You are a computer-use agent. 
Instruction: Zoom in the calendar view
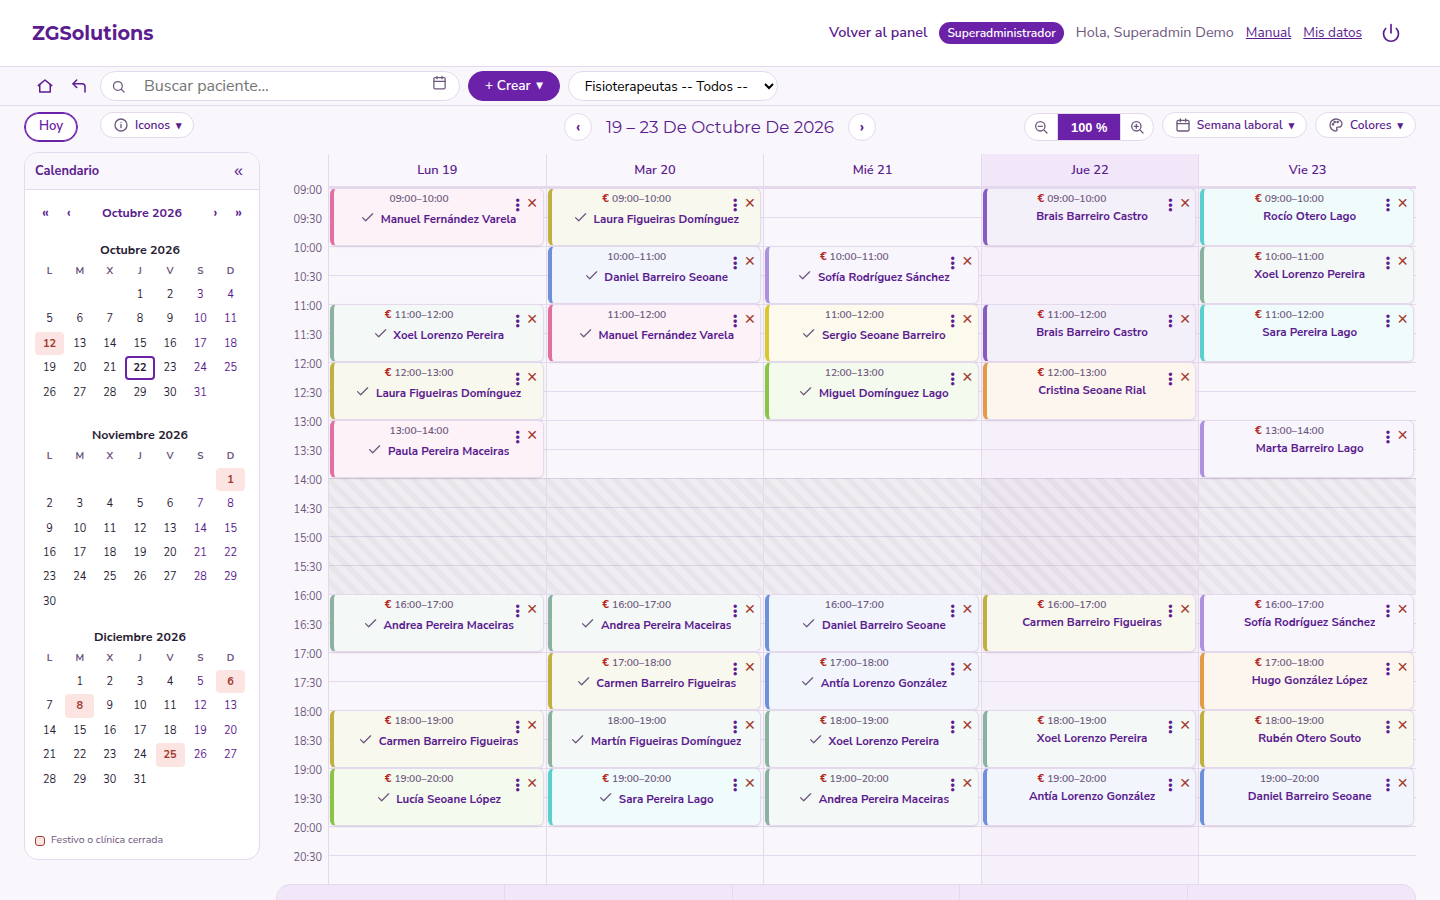pos(1137,127)
